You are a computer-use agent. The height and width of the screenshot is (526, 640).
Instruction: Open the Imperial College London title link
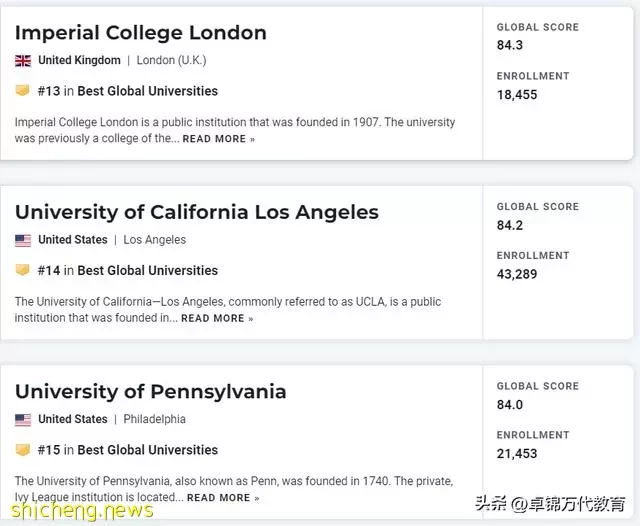point(141,33)
